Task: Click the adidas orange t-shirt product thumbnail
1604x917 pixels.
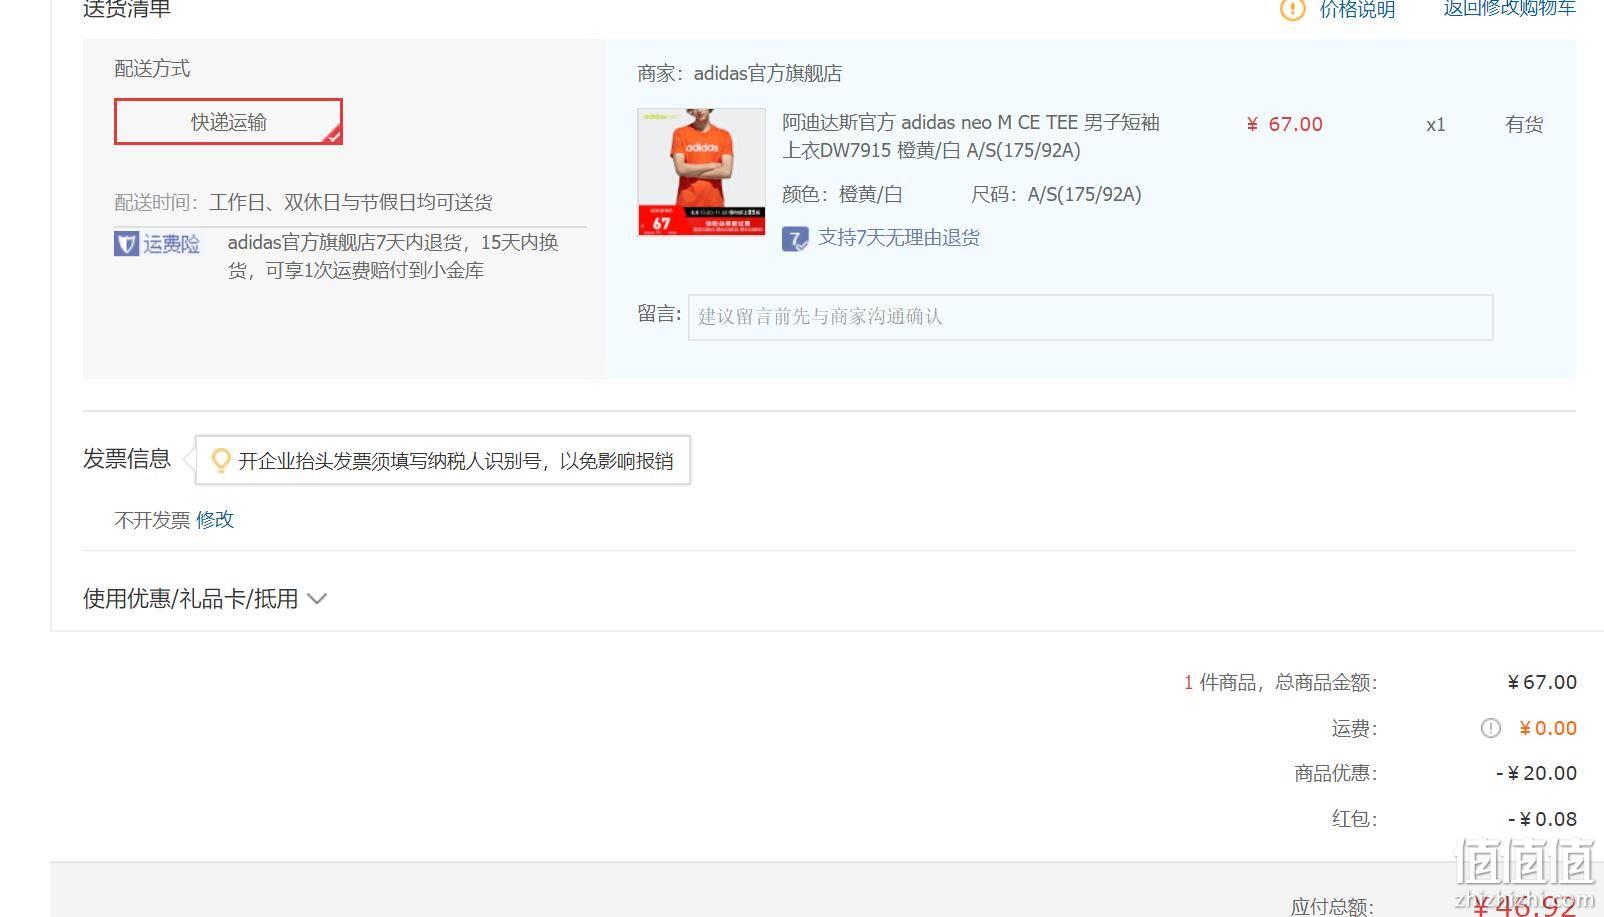Action: [701, 172]
